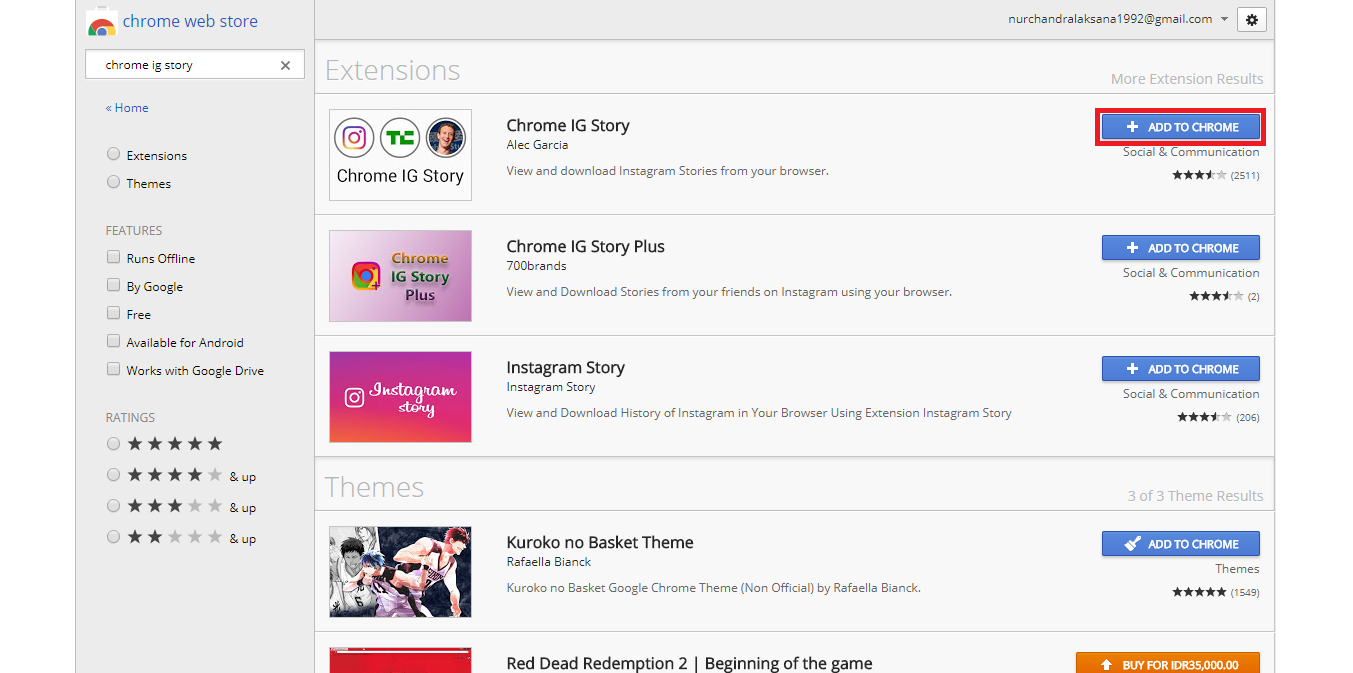Clear the search box with X icon

tap(285, 65)
